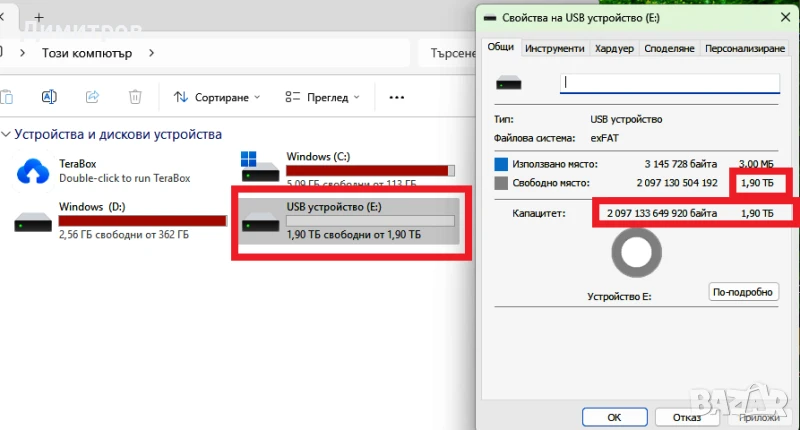800x430 pixels.
Task: Click the three-dots more options button
Action: pos(396,97)
